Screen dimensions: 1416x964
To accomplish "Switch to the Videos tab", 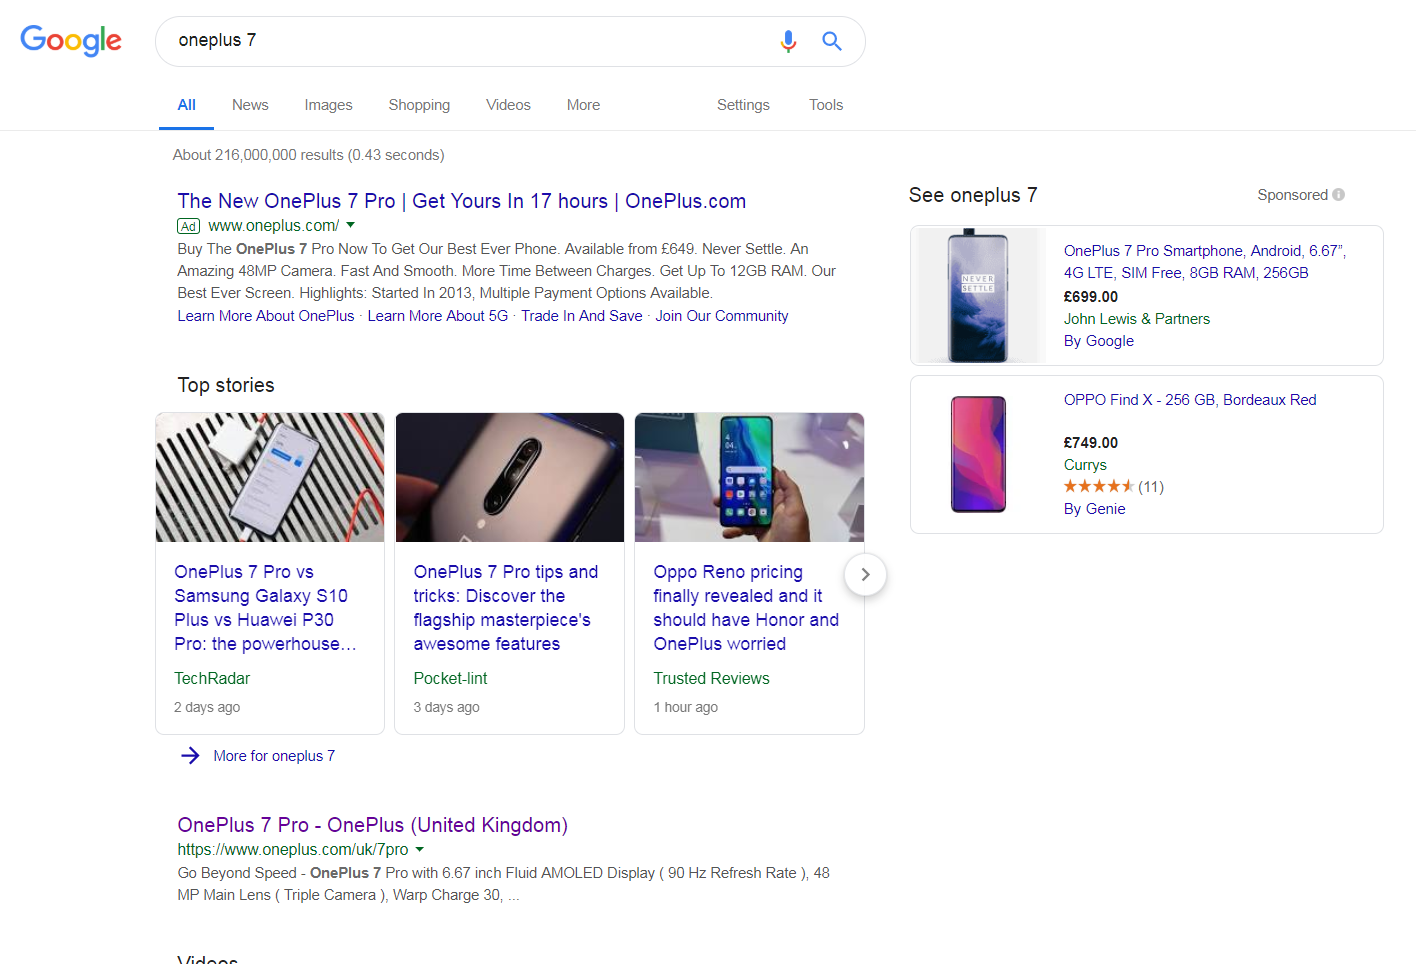I will [x=508, y=105].
